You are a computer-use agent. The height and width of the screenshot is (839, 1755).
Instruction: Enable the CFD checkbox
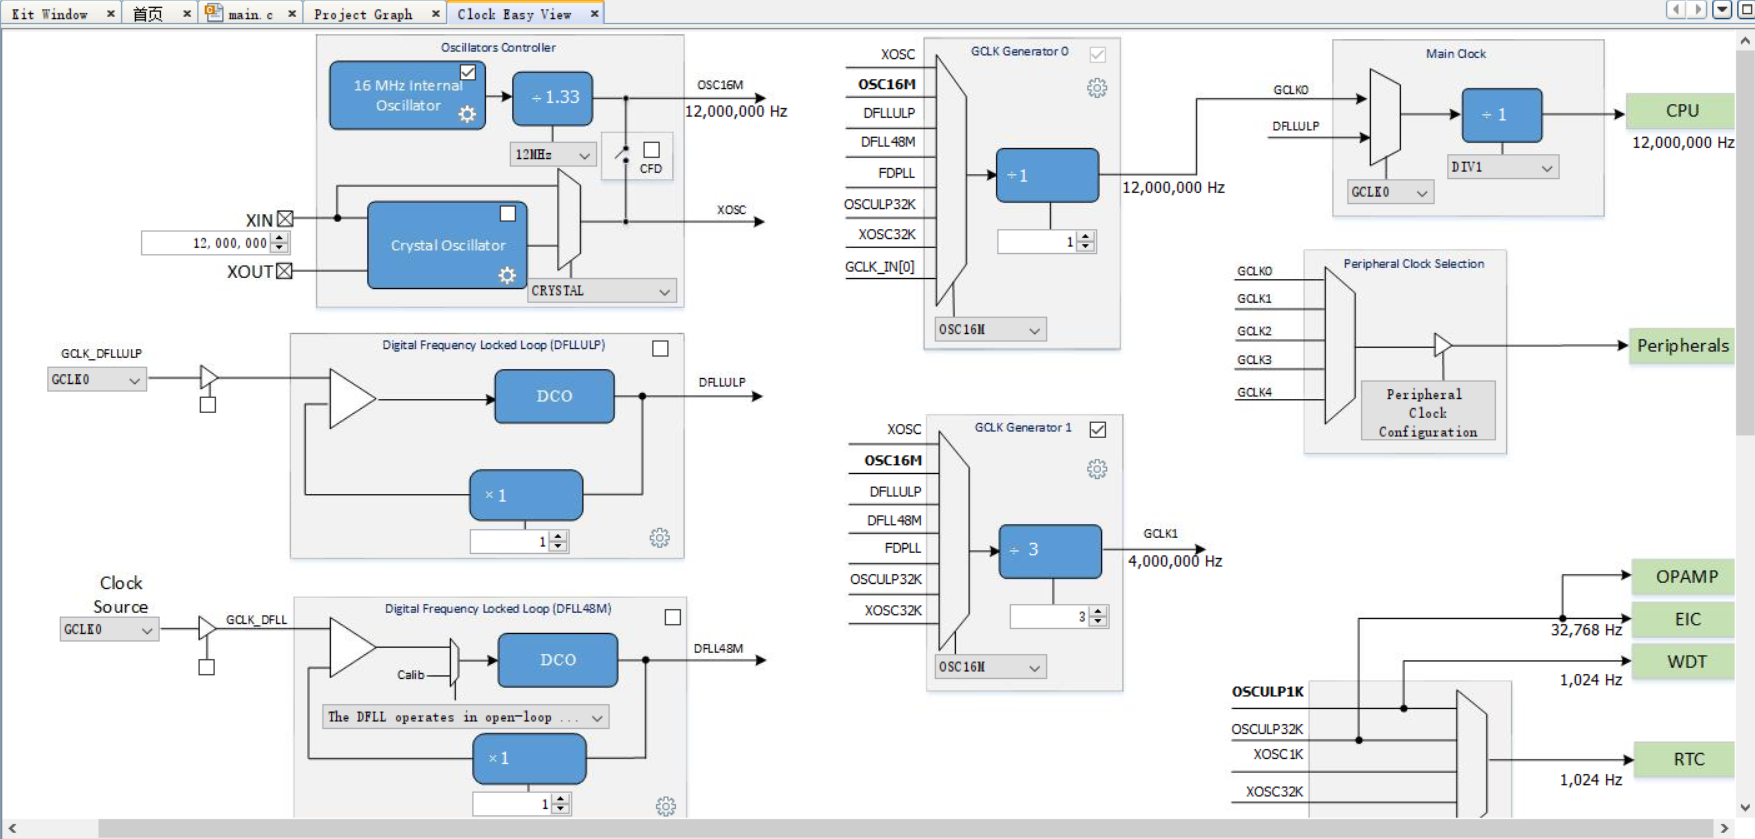coord(651,150)
